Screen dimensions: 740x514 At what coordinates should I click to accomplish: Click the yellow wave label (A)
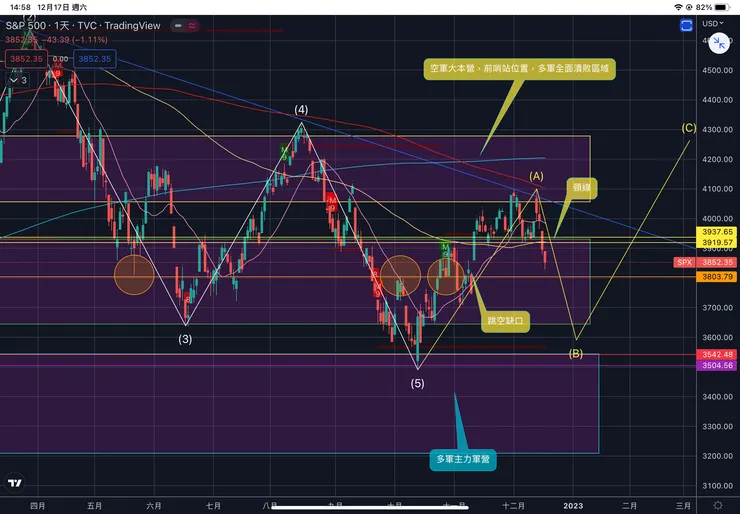point(536,177)
